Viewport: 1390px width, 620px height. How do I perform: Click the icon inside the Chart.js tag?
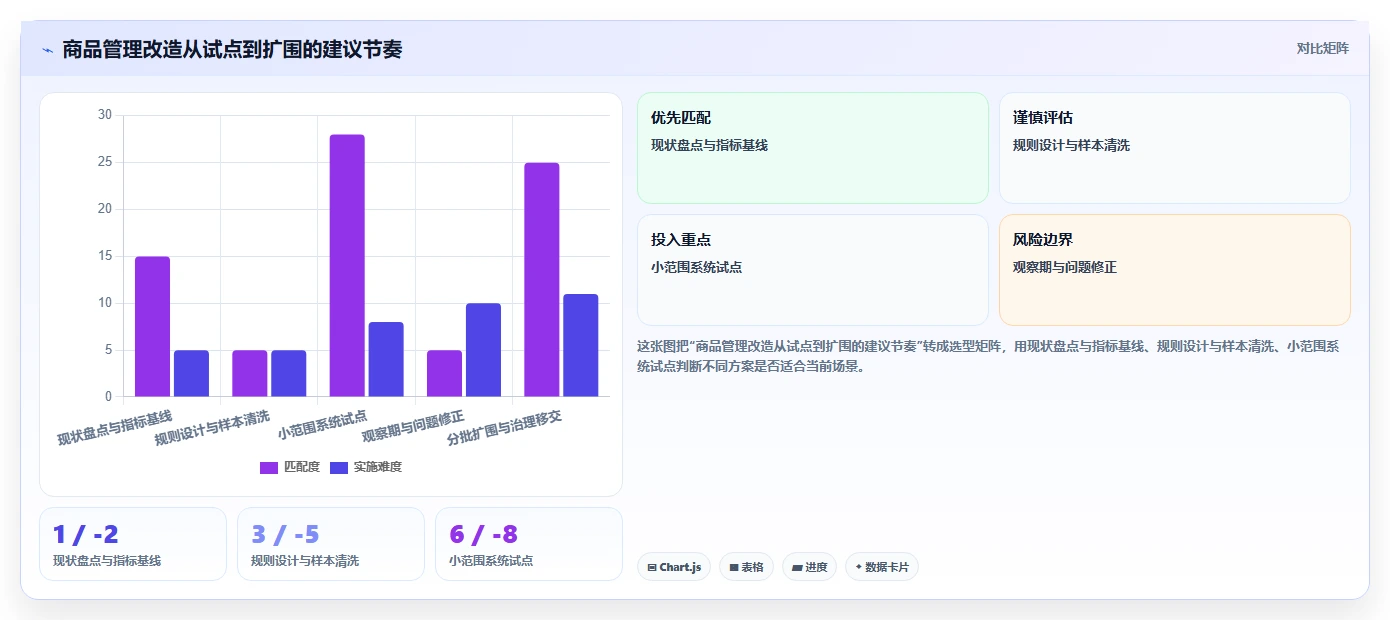652,567
